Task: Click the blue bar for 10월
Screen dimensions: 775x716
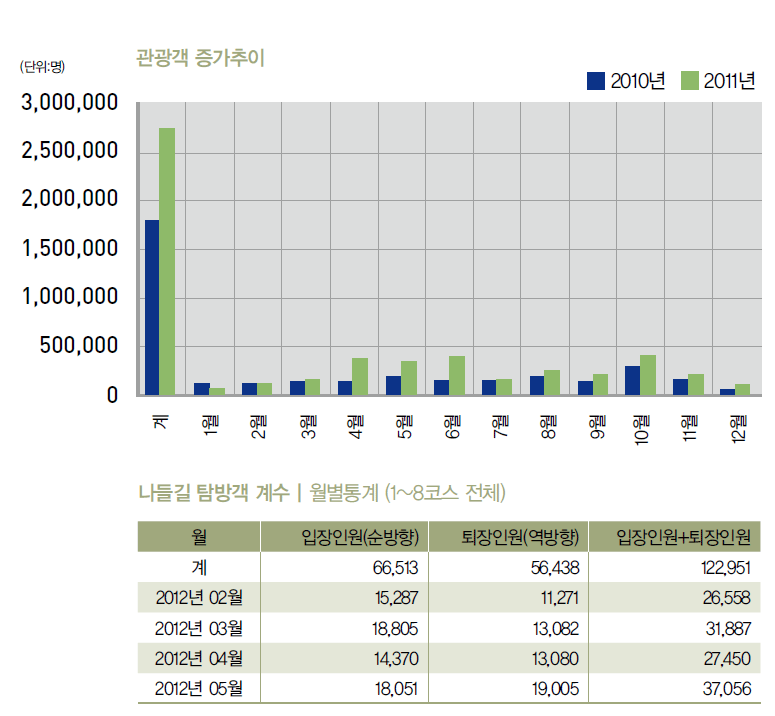Action: 633,380
